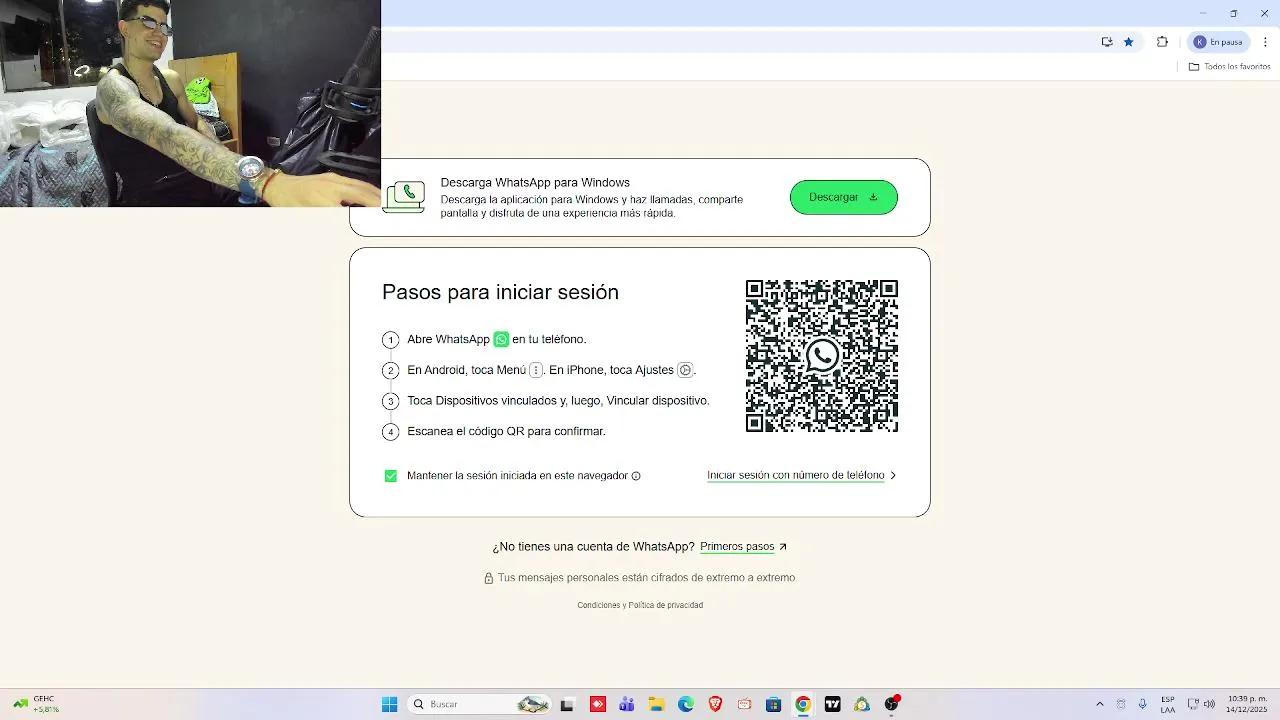The height and width of the screenshot is (720, 1280).
Task: Click ¿No tienes una cuenta de WhatsApp? text
Action: [593, 547]
